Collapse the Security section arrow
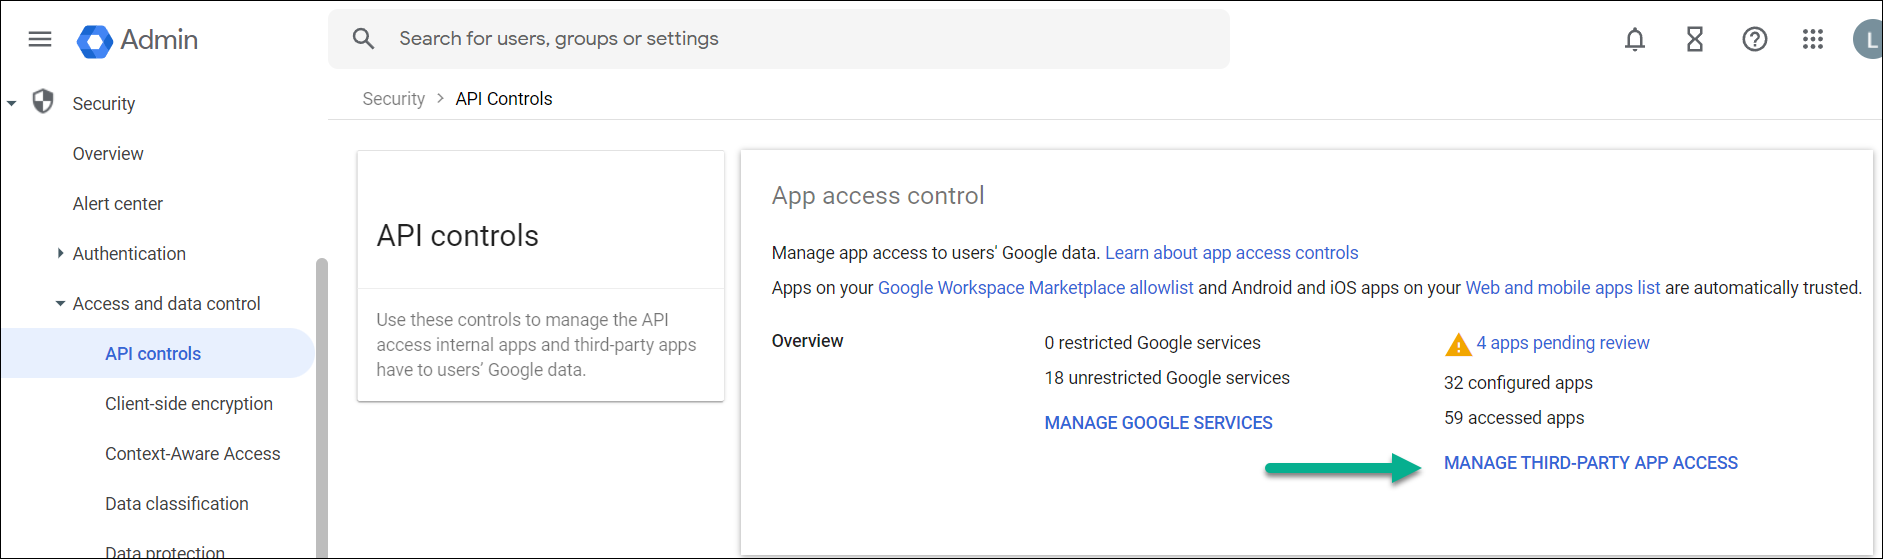 coord(12,103)
